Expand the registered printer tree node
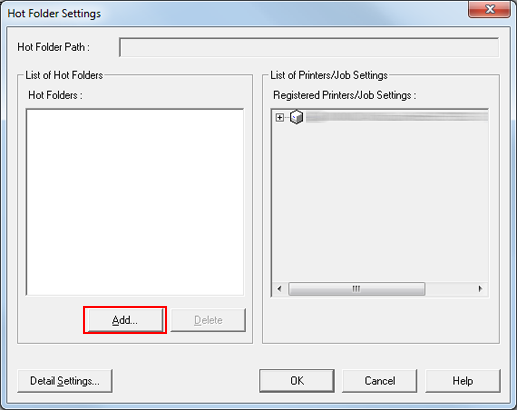The width and height of the screenshot is (517, 410). pos(280,117)
